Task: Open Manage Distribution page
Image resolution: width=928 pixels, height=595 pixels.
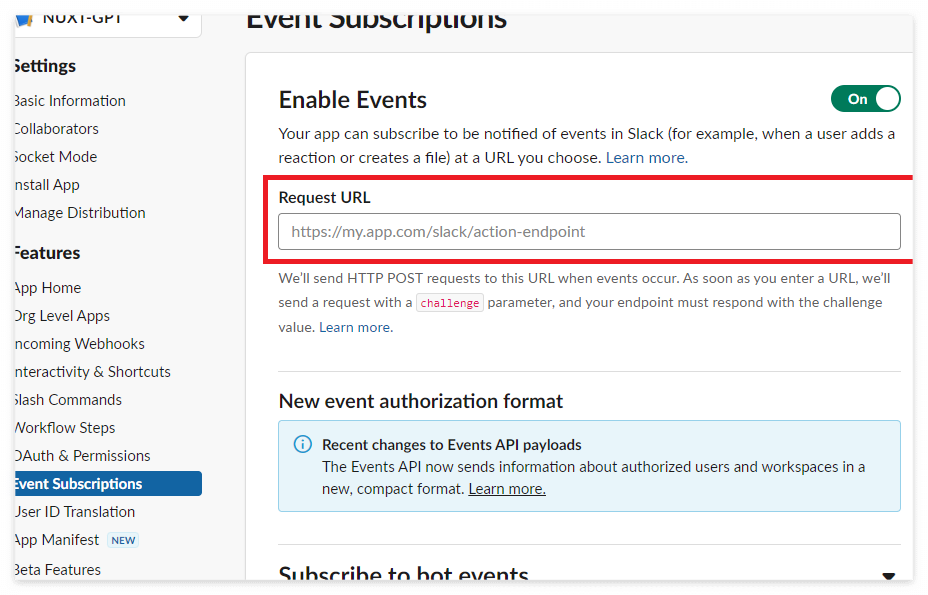Action: click(80, 213)
